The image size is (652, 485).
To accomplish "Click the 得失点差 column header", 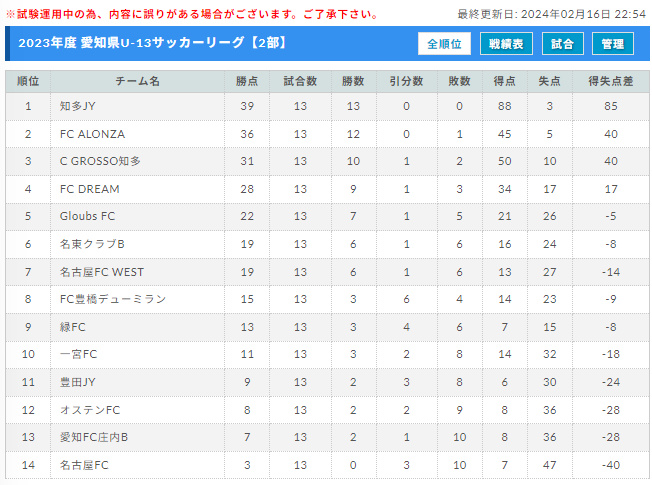I will (610, 81).
